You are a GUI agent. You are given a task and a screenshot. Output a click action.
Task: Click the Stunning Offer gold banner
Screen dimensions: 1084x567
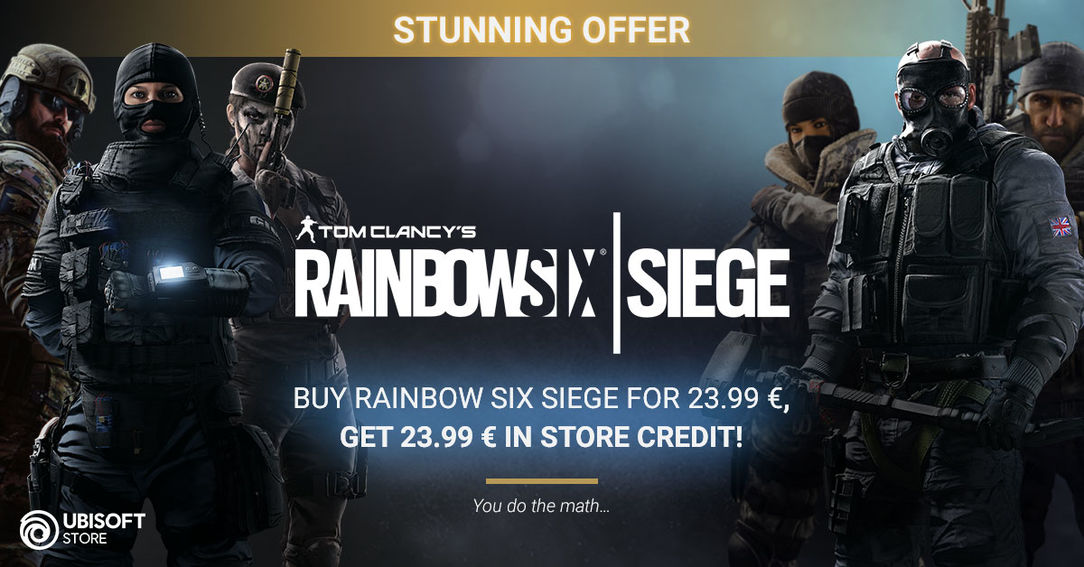coord(542,28)
